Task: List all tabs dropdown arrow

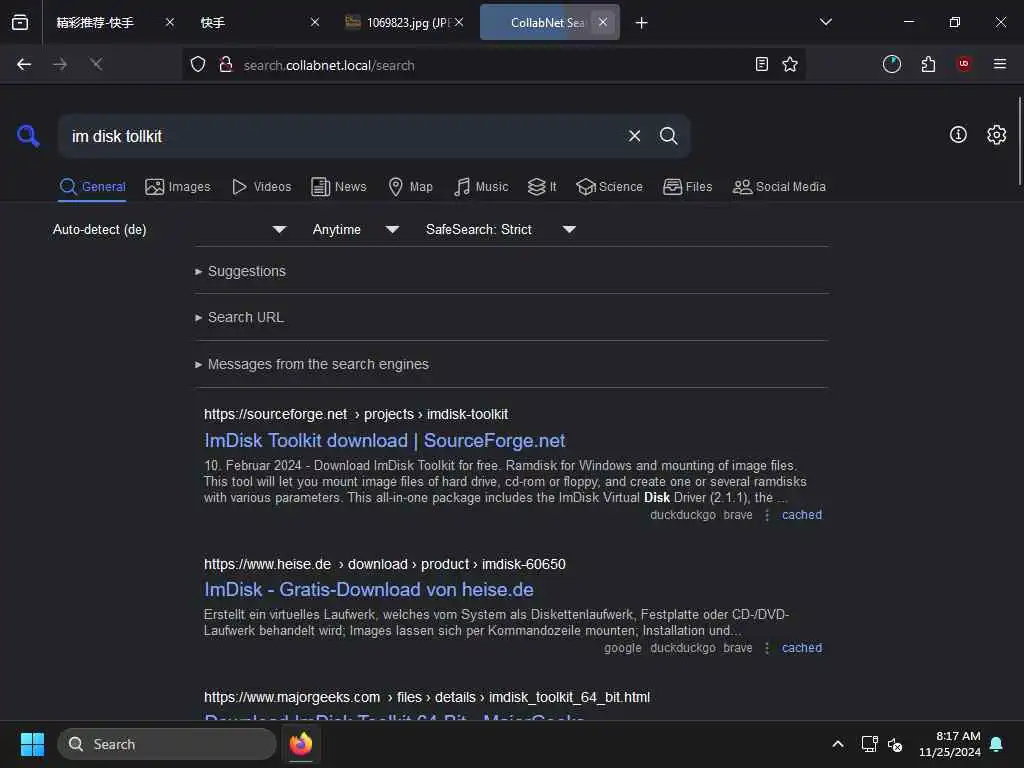Action: tap(825, 22)
